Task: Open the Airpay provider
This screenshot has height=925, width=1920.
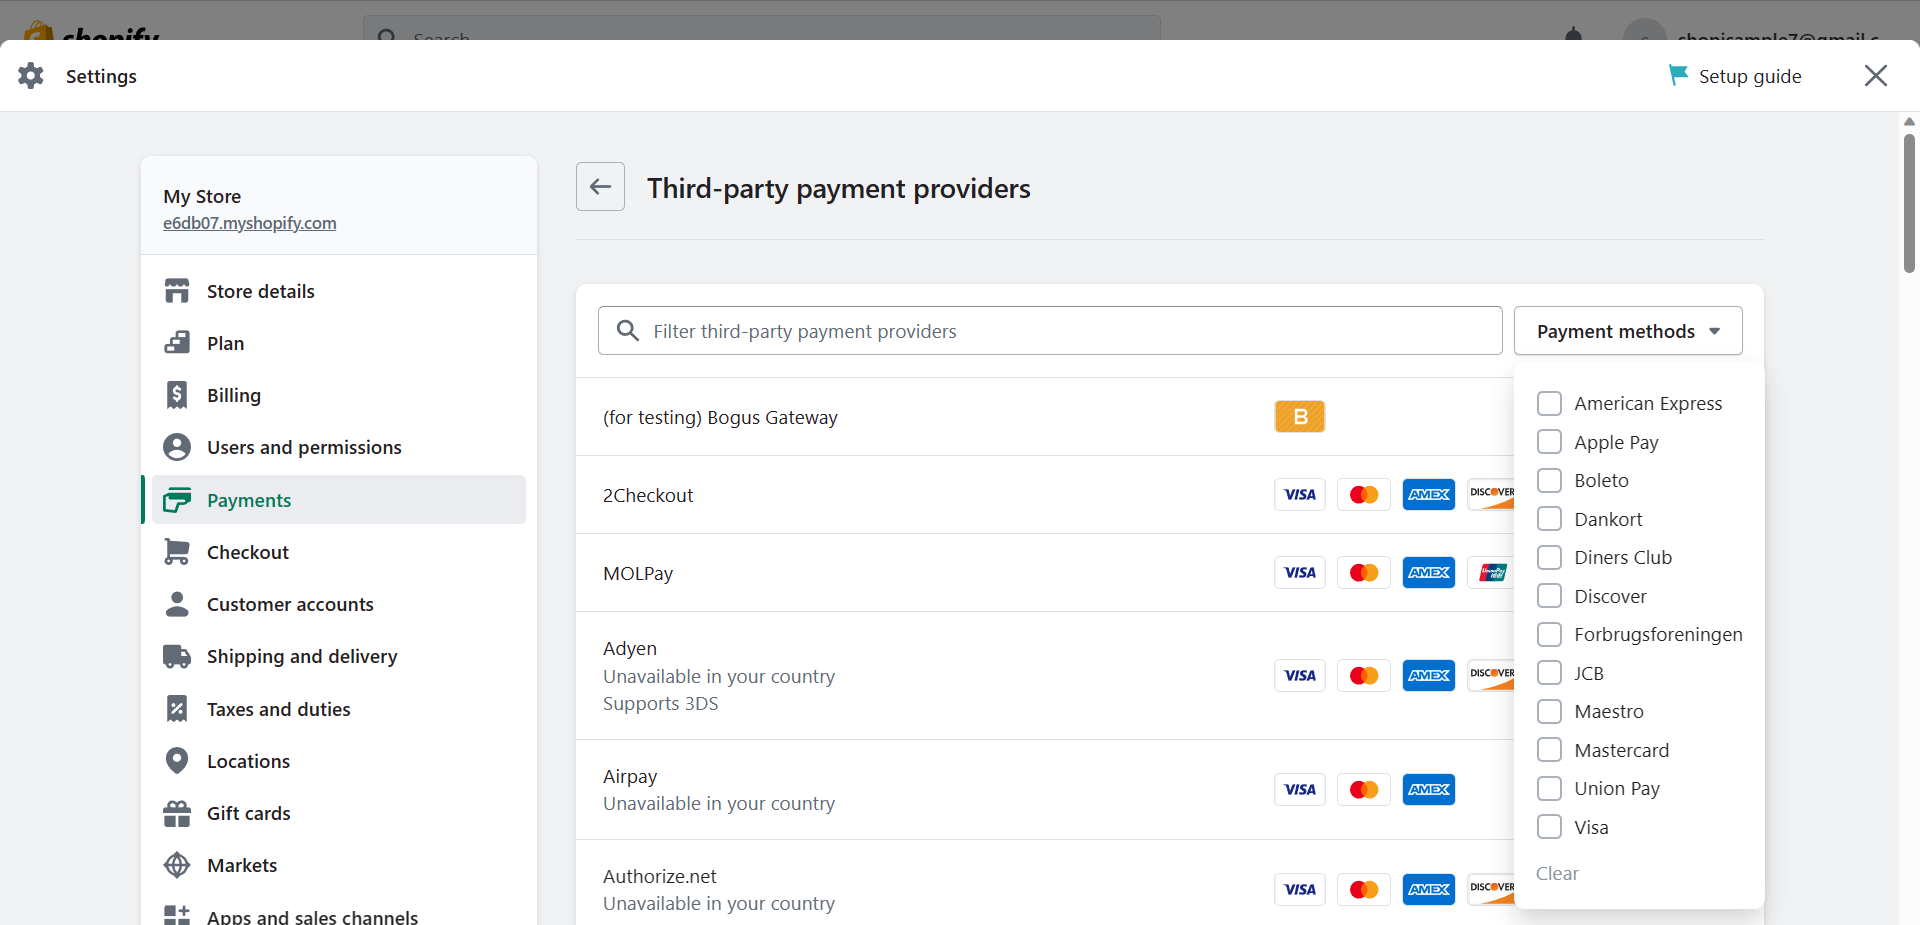Action: pos(630,776)
